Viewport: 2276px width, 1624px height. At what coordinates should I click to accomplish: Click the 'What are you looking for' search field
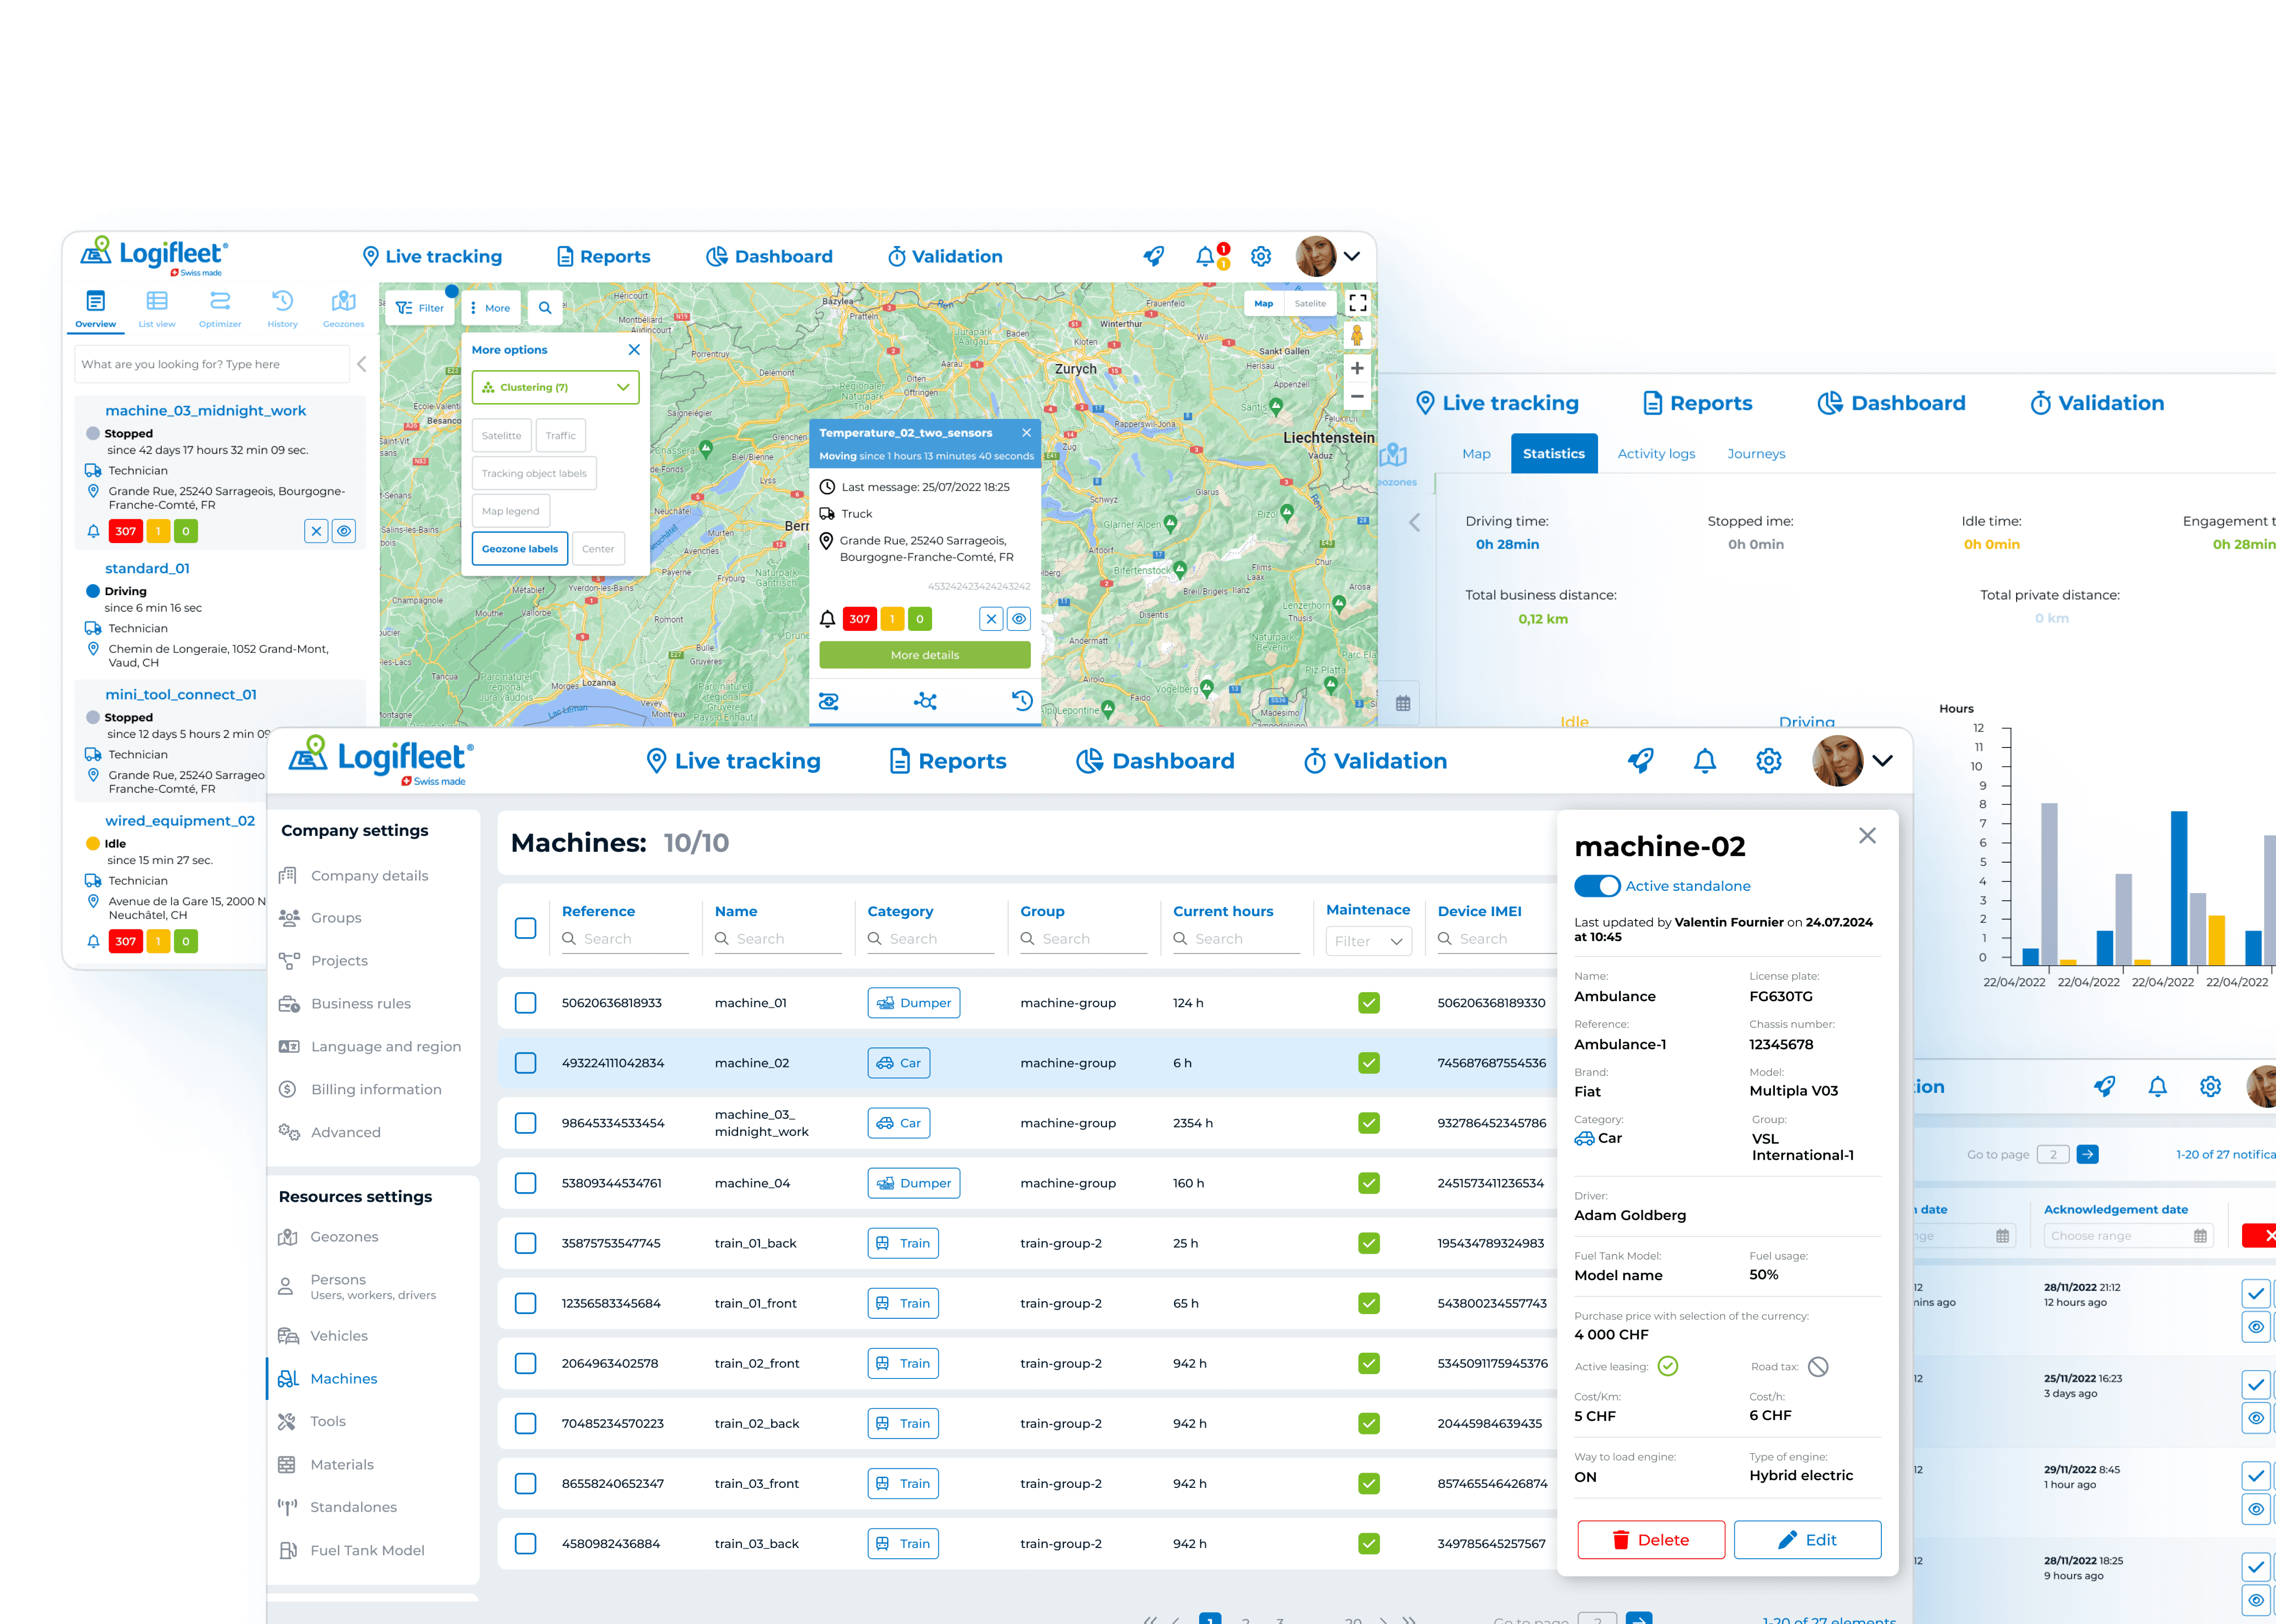click(x=212, y=364)
